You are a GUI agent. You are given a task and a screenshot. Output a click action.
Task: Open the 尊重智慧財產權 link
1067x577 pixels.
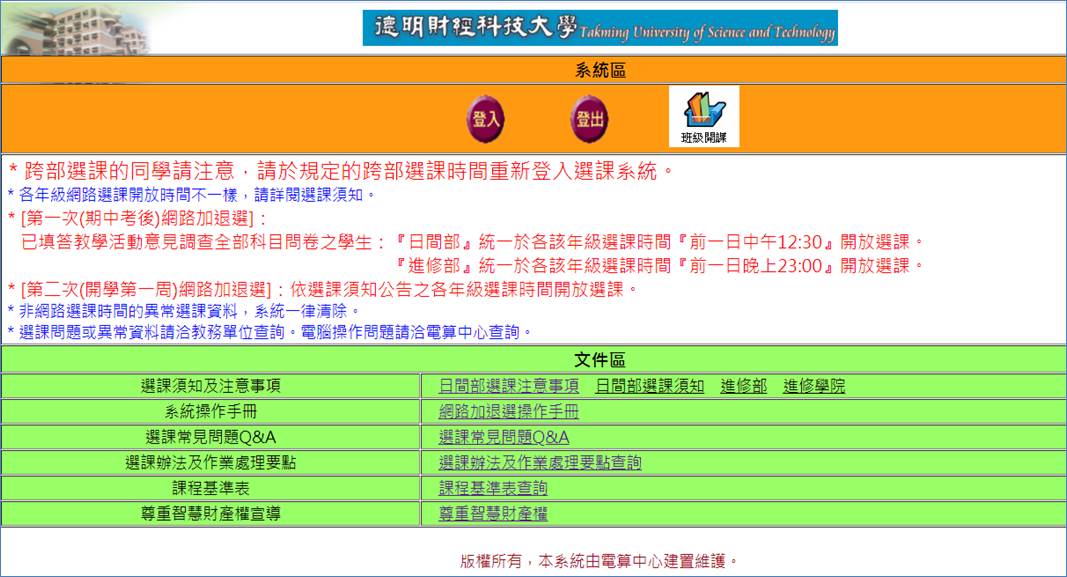click(493, 514)
